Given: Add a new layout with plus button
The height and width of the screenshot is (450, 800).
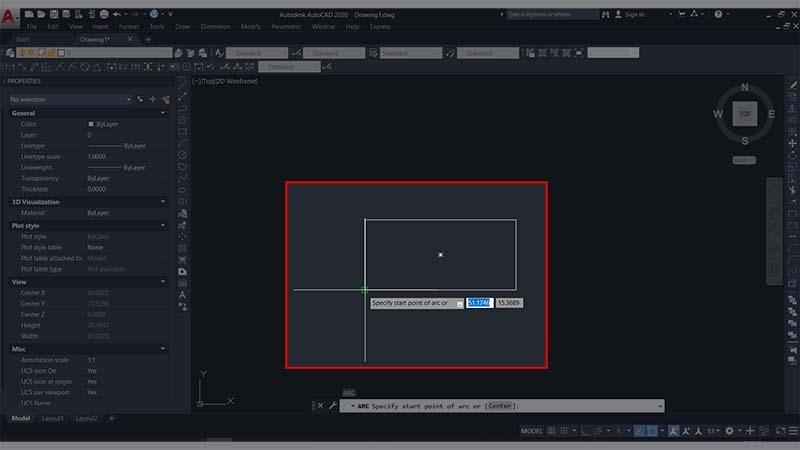Looking at the screenshot, I should tap(112, 418).
